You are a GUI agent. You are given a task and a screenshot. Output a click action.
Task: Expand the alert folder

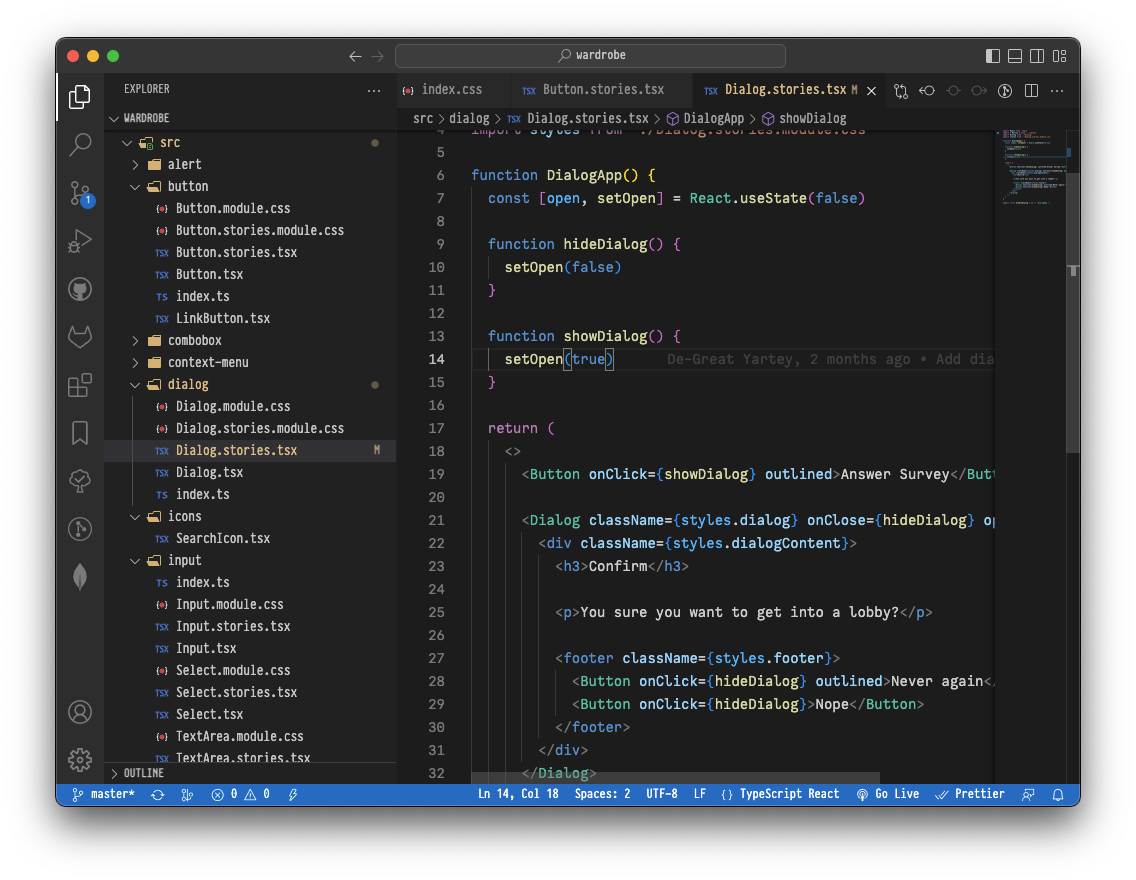(x=184, y=164)
